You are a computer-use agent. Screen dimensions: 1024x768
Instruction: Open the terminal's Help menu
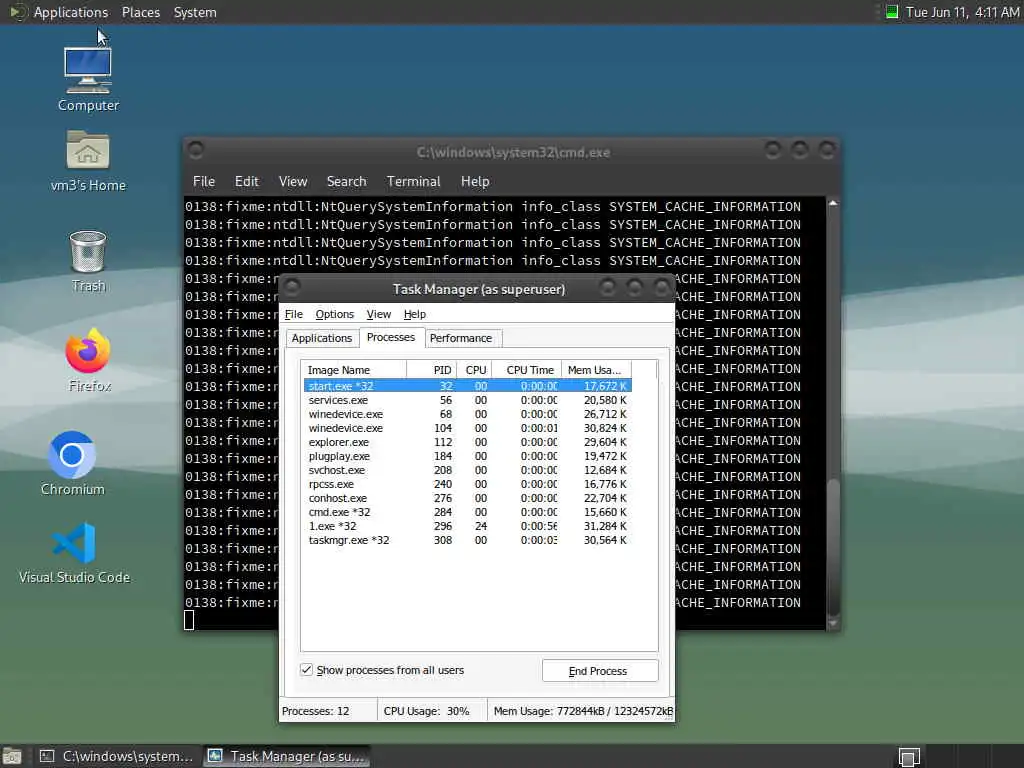[475, 182]
